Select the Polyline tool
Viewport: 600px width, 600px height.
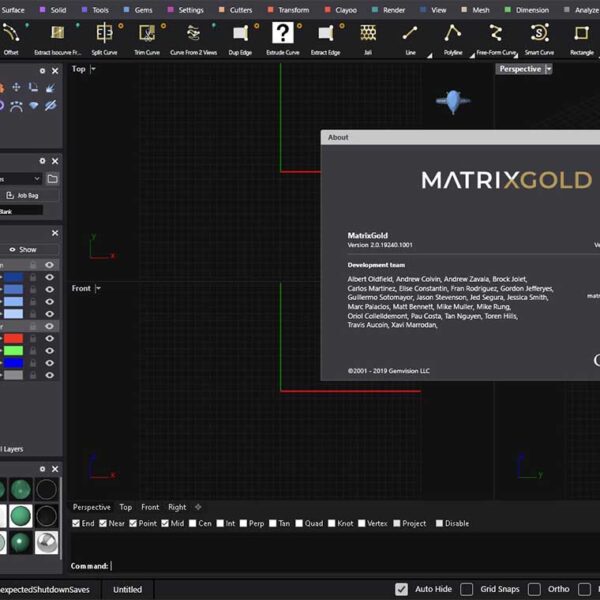point(453,38)
